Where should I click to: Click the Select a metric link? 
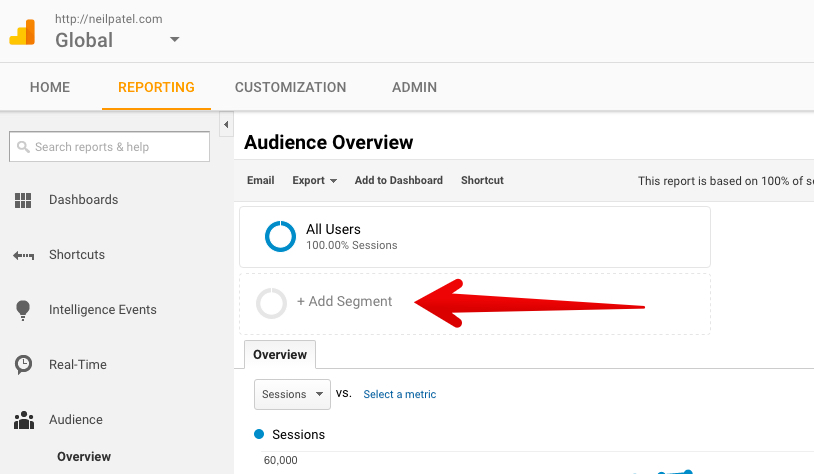(400, 394)
